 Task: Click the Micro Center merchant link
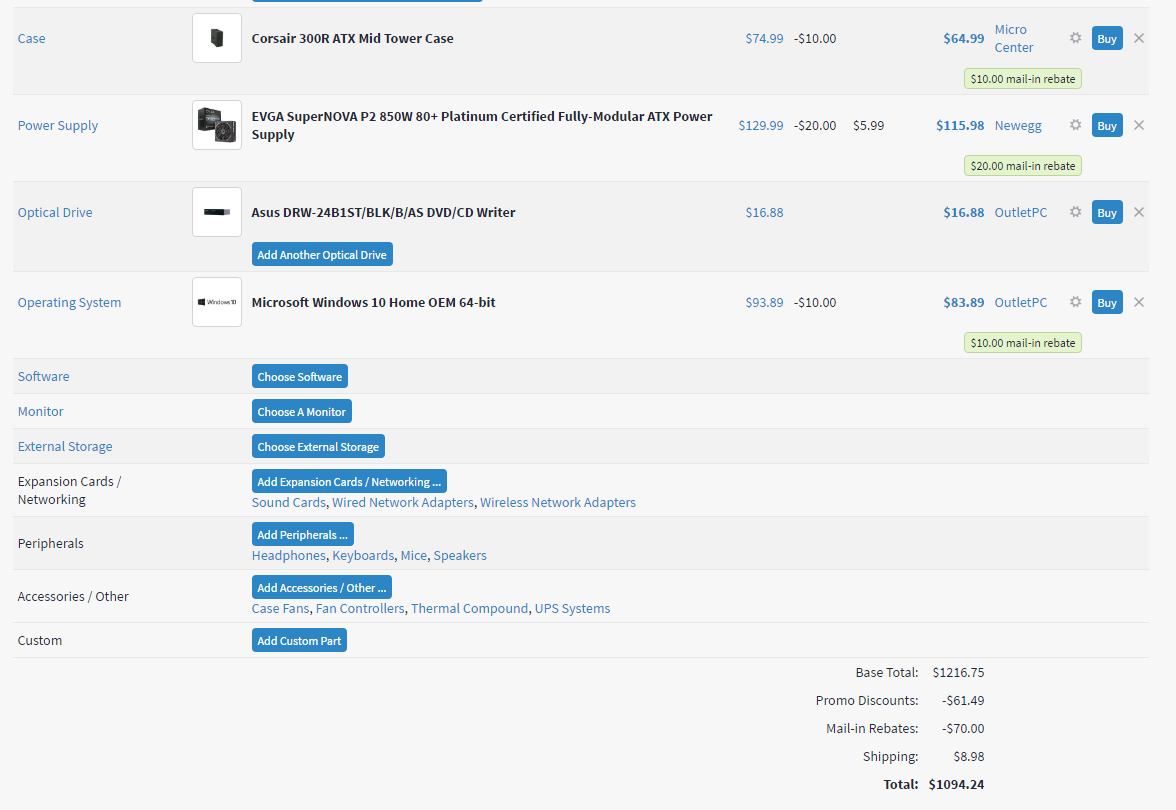point(1014,38)
